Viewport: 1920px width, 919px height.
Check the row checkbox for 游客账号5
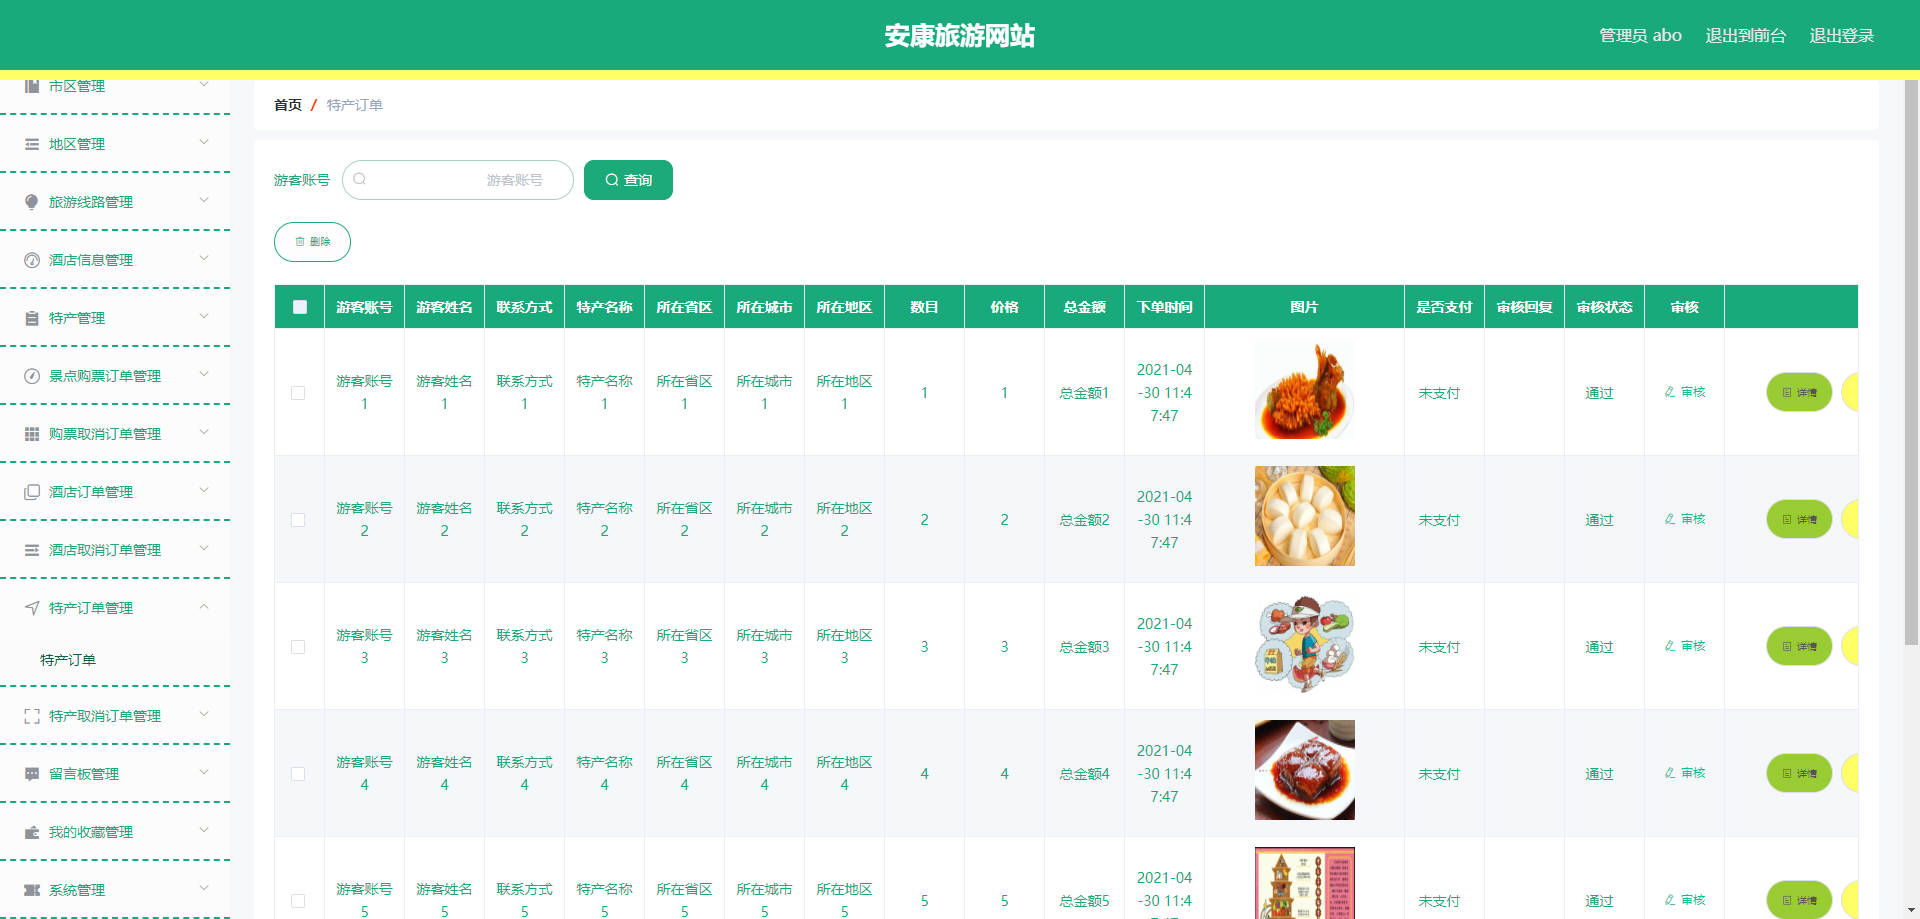click(x=298, y=901)
